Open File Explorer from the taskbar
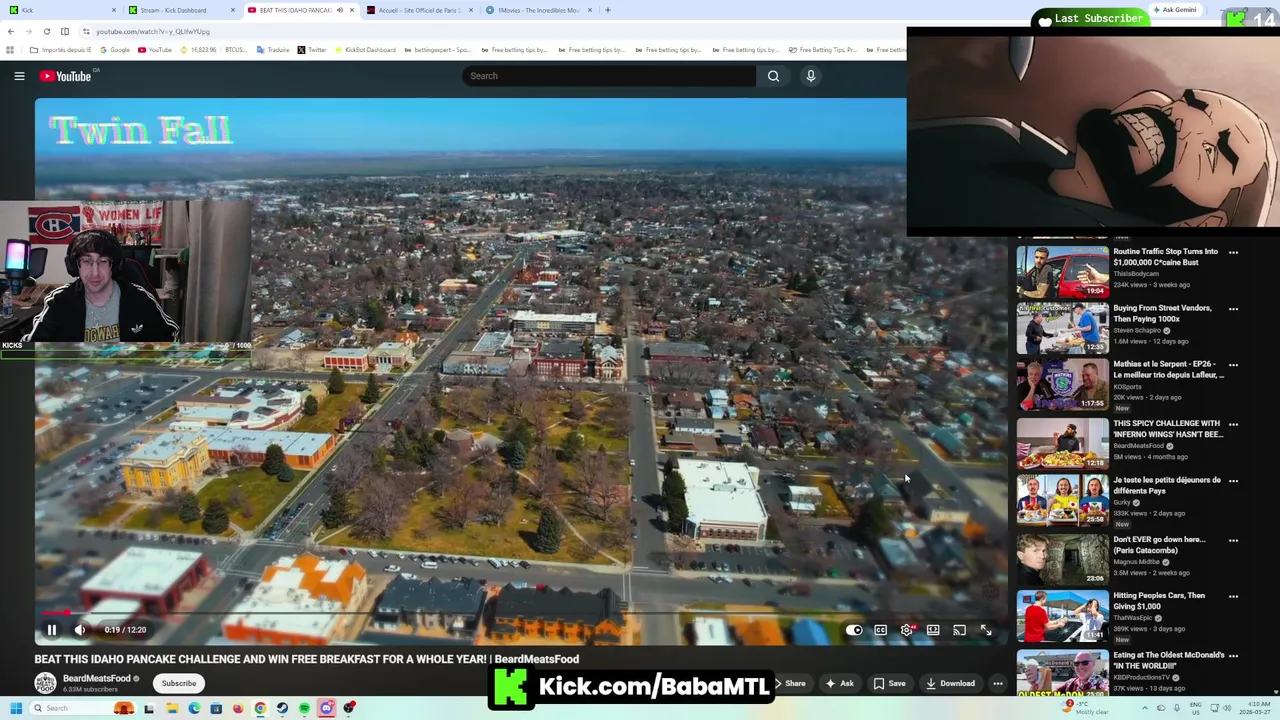 click(172, 708)
